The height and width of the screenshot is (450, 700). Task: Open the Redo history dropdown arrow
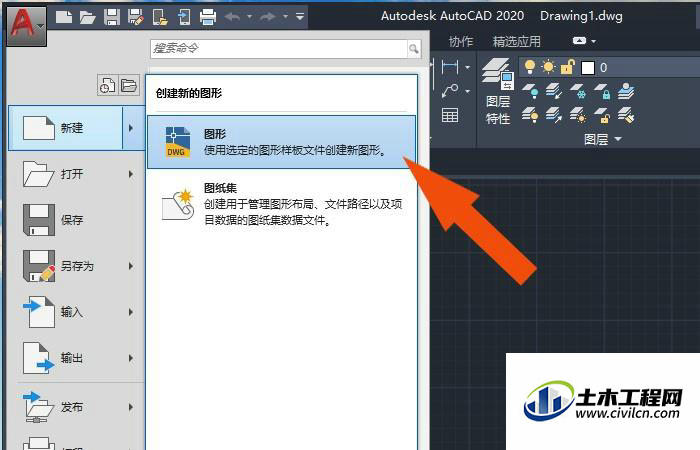point(285,17)
